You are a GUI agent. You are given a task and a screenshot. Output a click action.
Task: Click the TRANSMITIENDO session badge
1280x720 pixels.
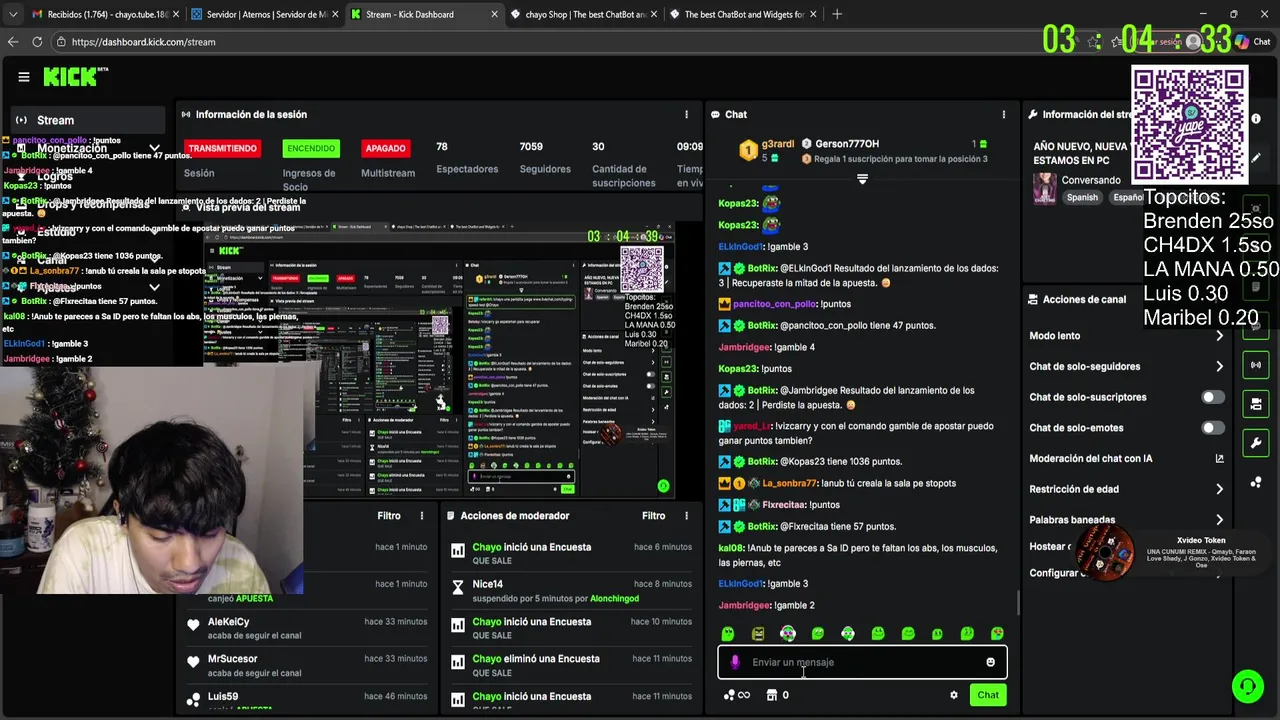point(222,148)
